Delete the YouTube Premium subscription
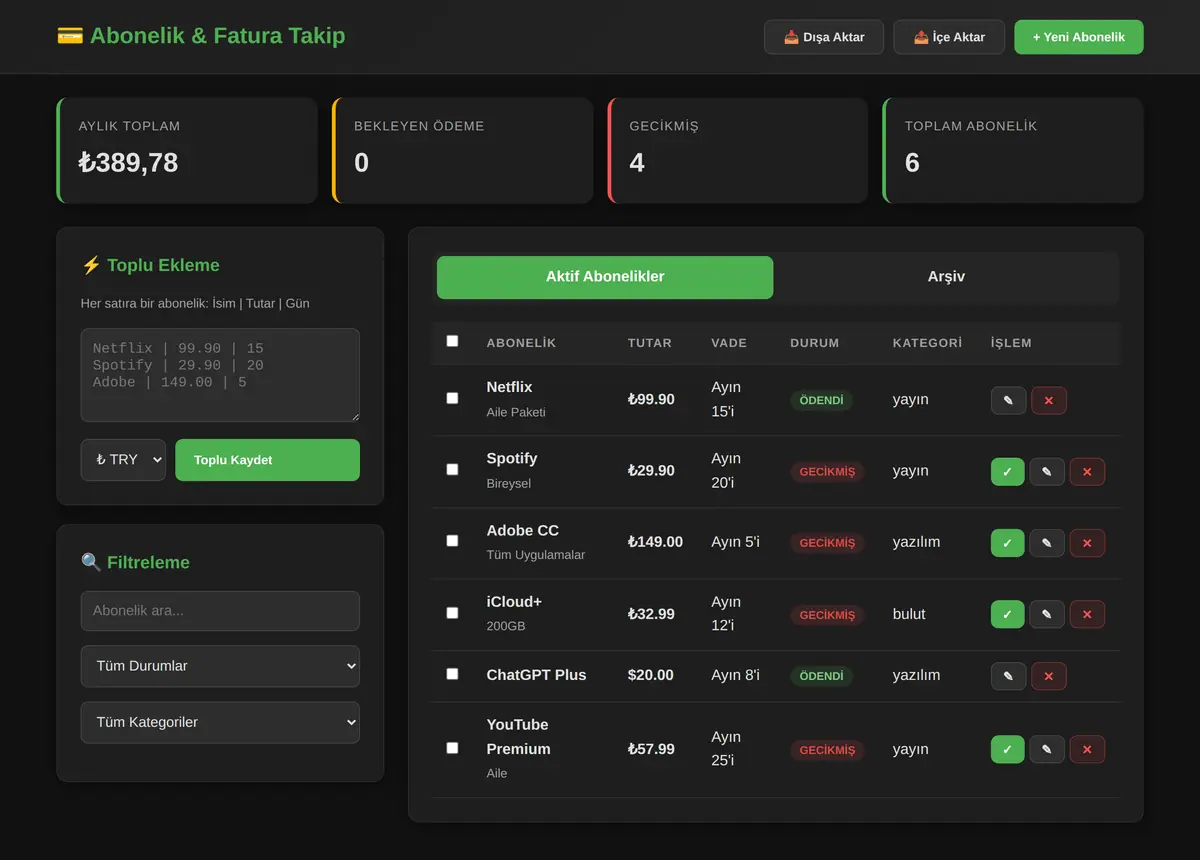The width and height of the screenshot is (1200, 860). pyautogui.click(x=1087, y=749)
